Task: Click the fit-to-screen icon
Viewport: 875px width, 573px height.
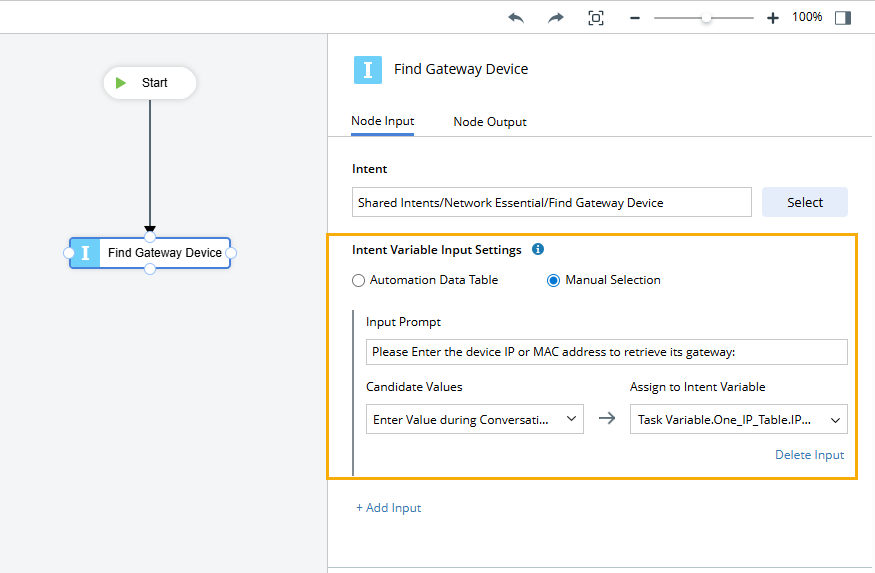Action: [596, 18]
